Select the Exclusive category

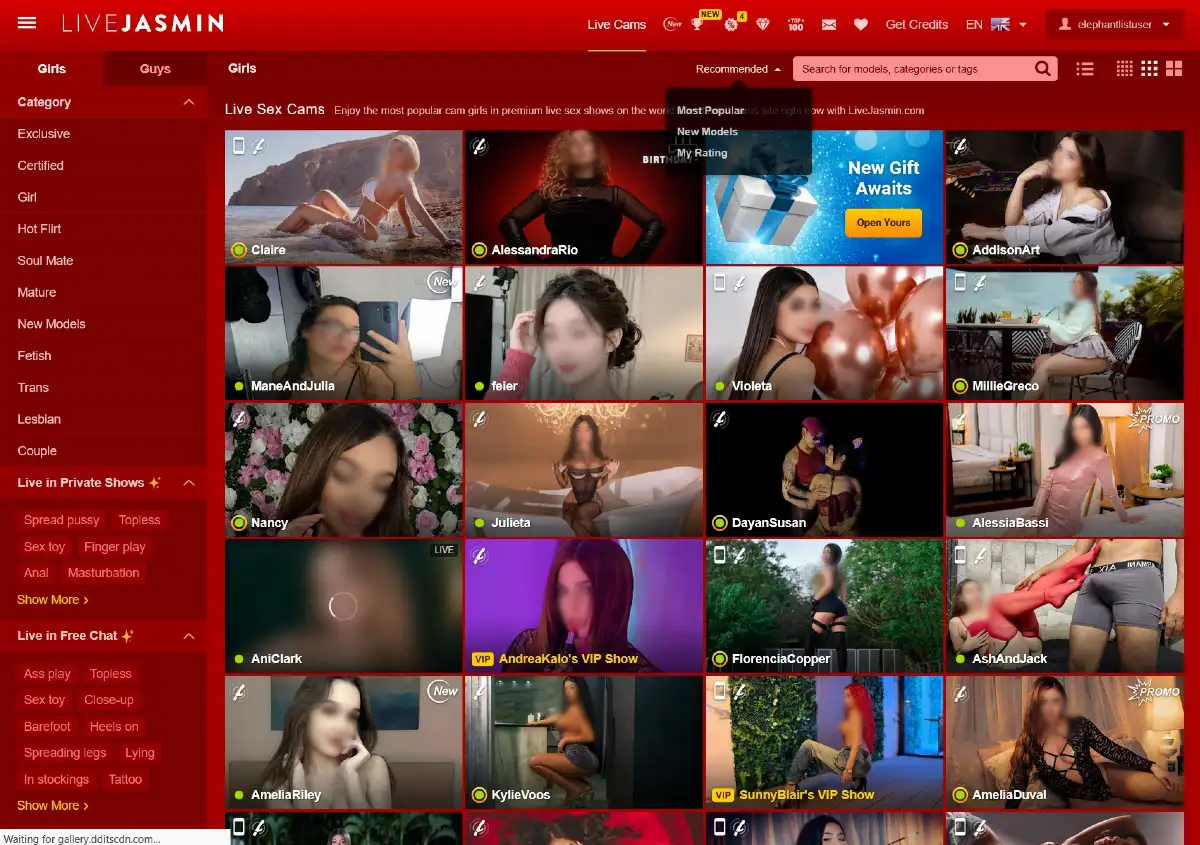pyautogui.click(x=44, y=134)
